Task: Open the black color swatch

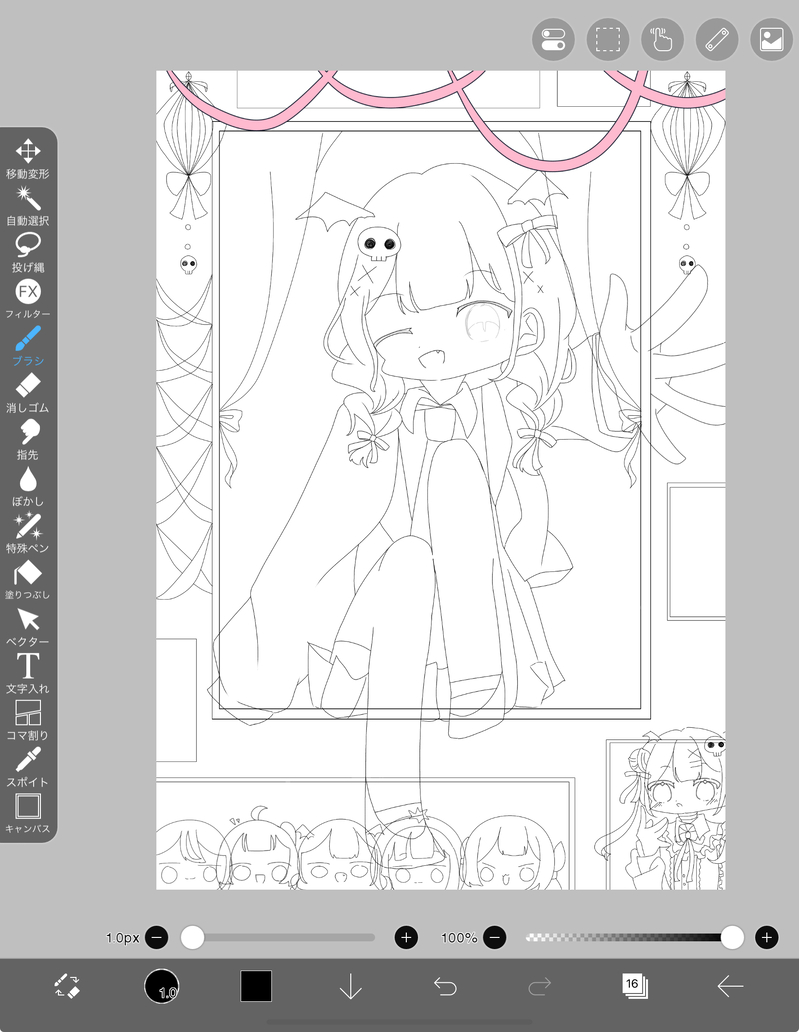Action: [x=256, y=986]
